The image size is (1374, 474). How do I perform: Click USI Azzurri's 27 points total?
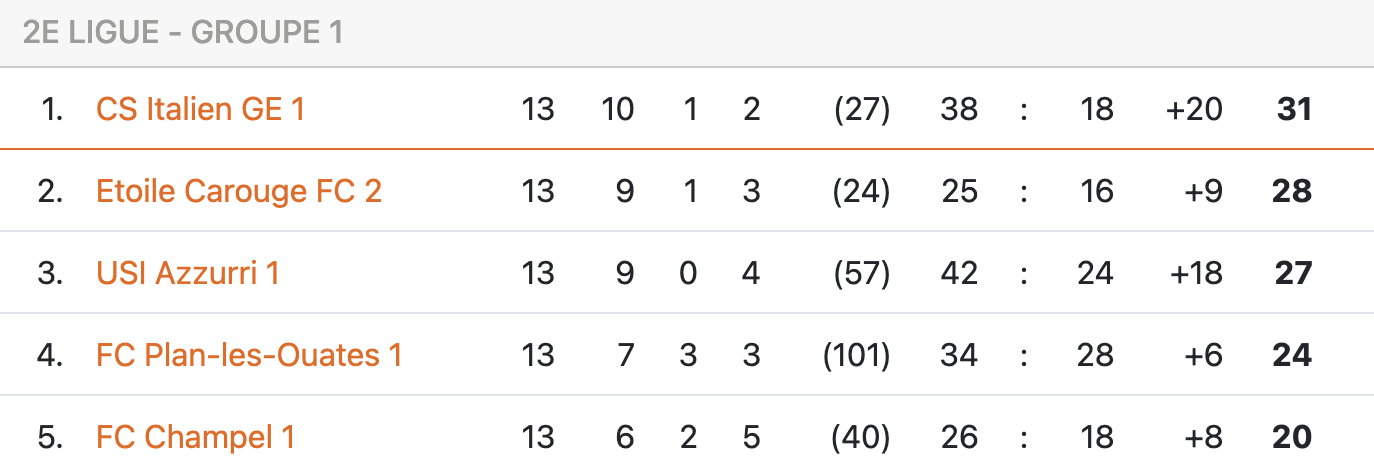[x=1293, y=272]
